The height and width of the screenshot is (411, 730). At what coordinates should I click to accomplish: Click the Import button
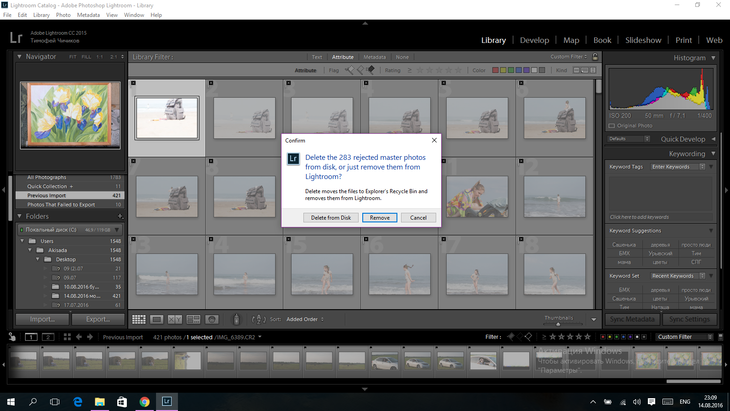click(42, 319)
